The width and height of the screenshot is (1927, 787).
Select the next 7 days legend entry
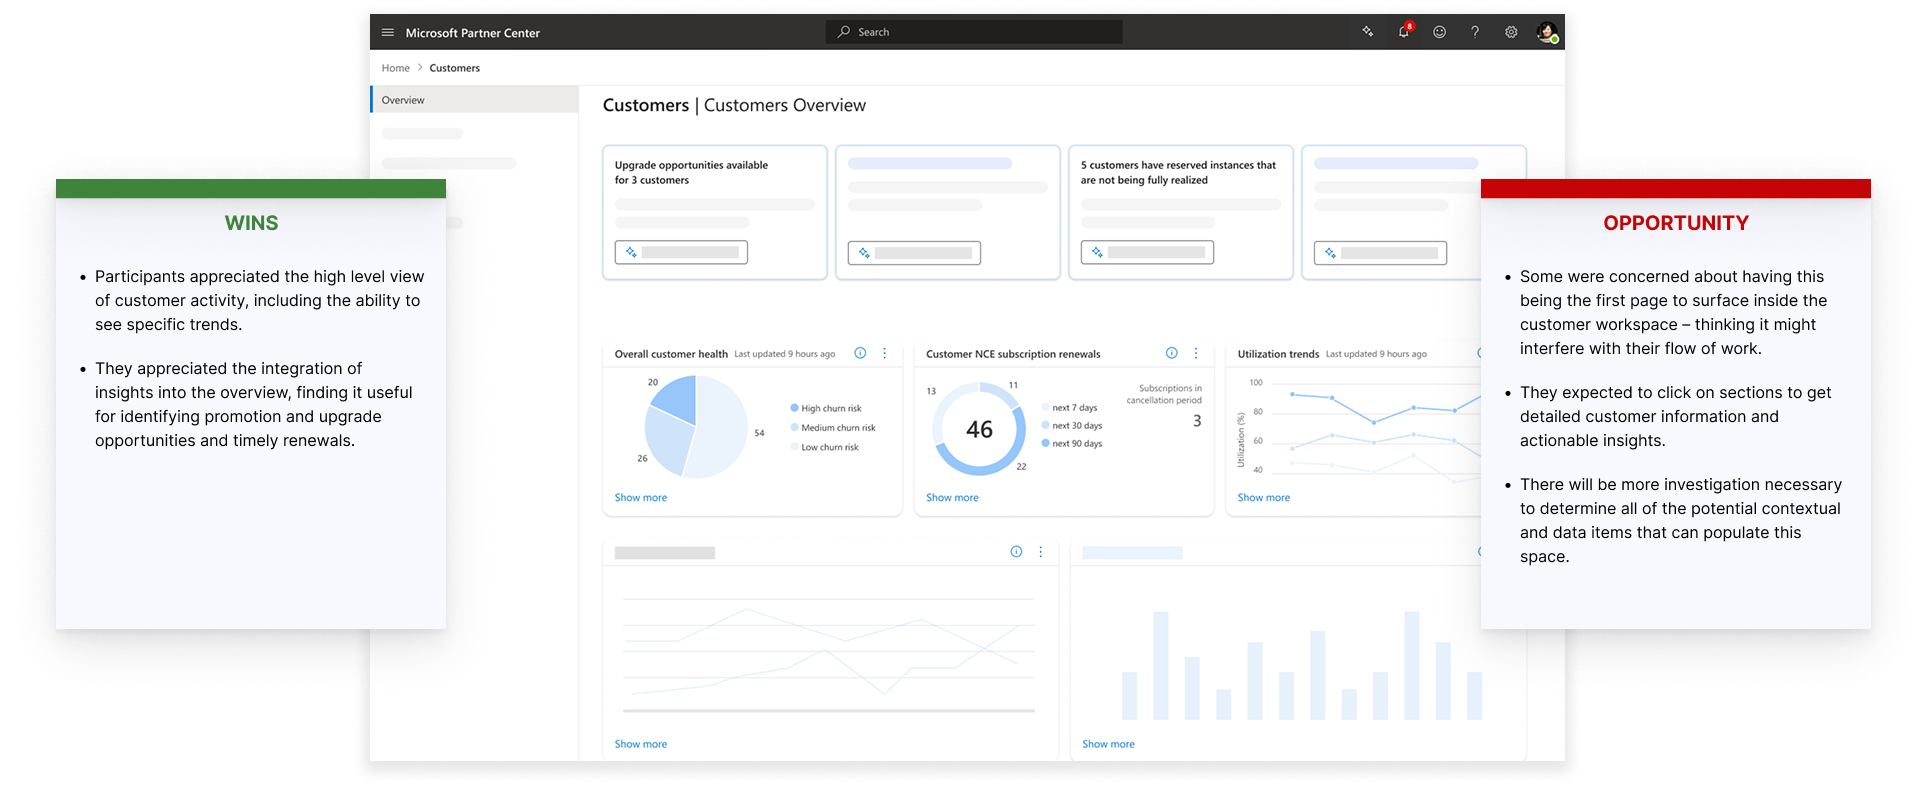pos(1070,408)
